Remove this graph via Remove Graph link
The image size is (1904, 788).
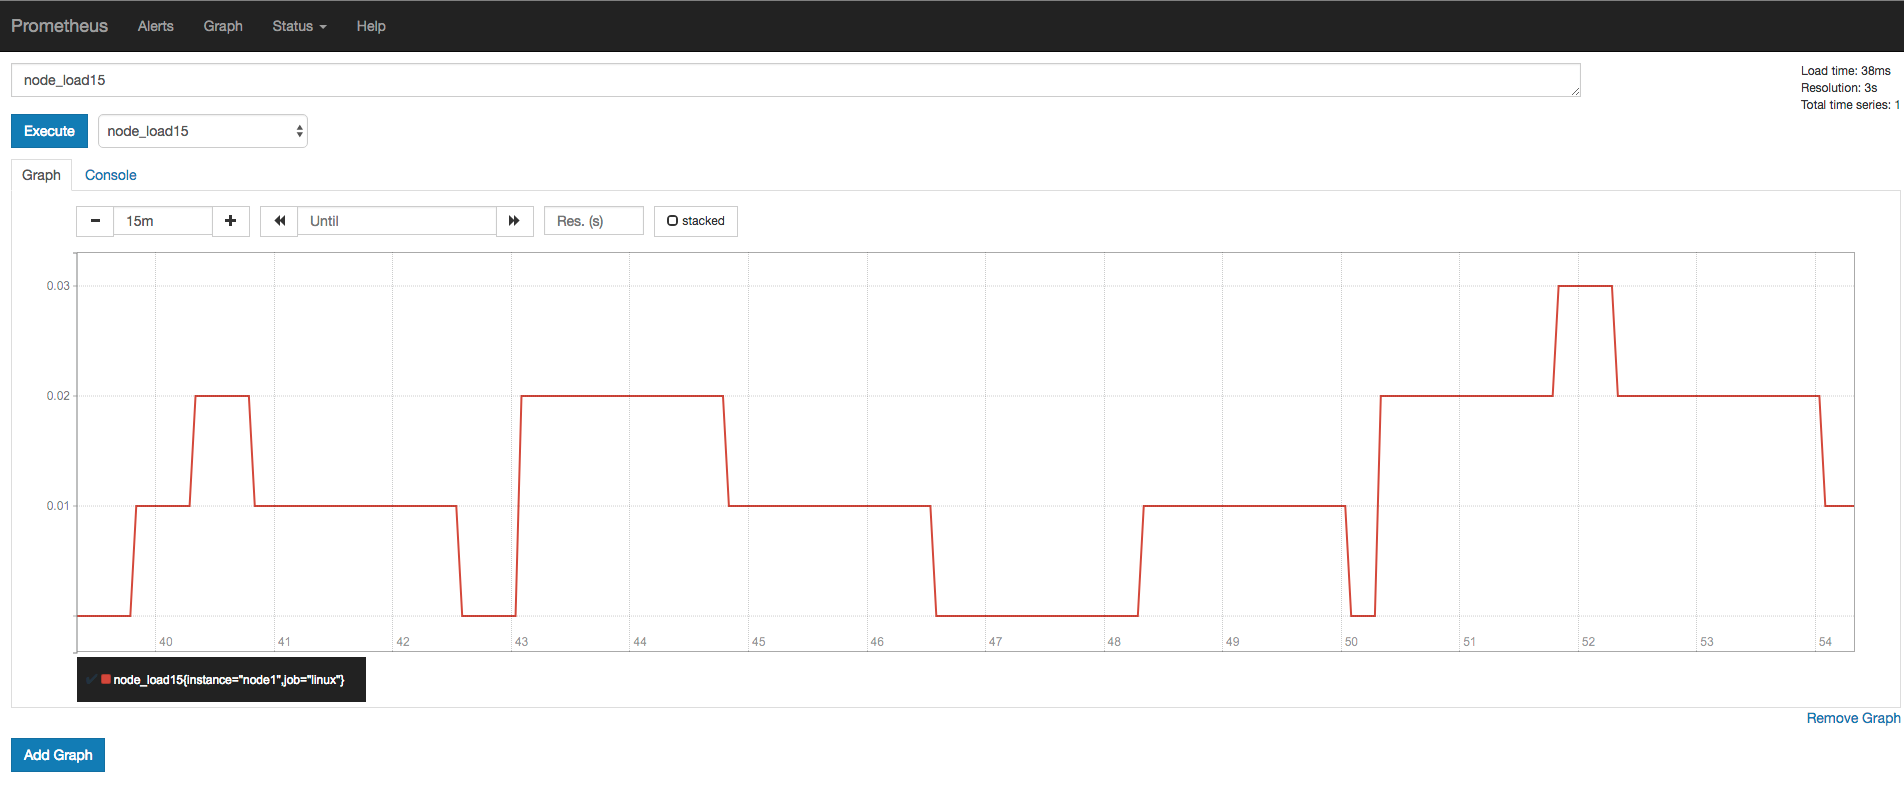(x=1853, y=718)
